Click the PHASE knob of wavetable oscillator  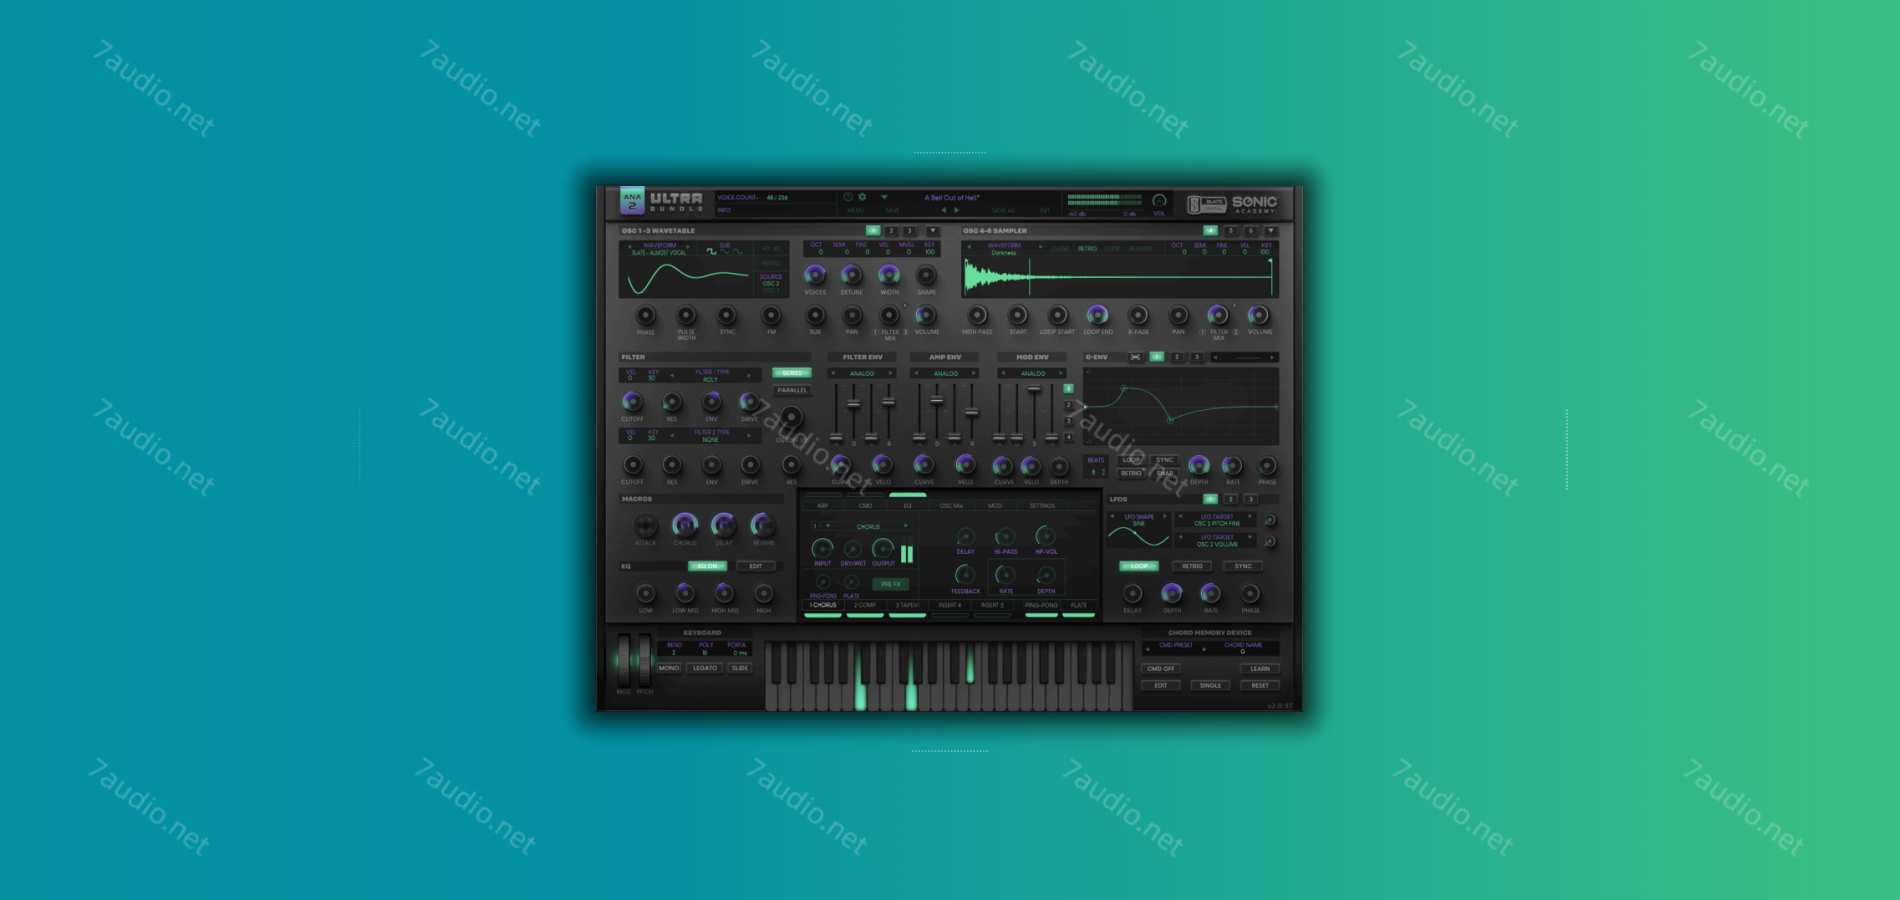[646, 316]
